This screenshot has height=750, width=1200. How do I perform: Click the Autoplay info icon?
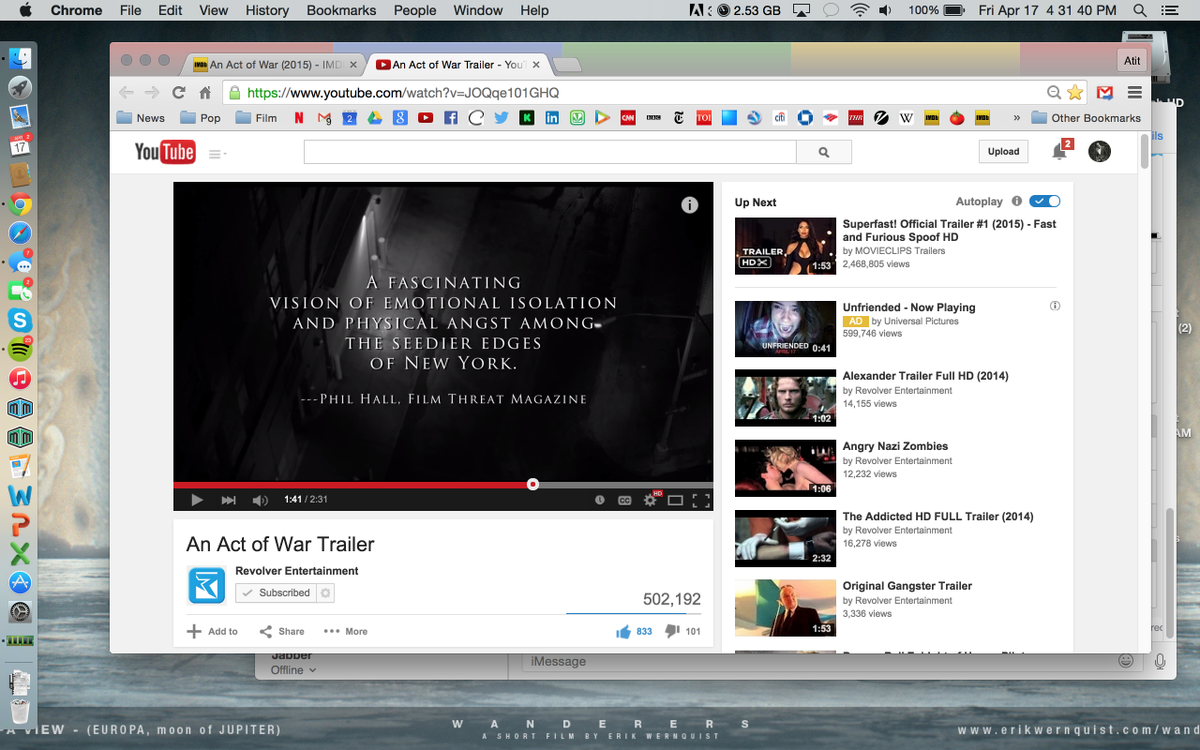click(1017, 201)
